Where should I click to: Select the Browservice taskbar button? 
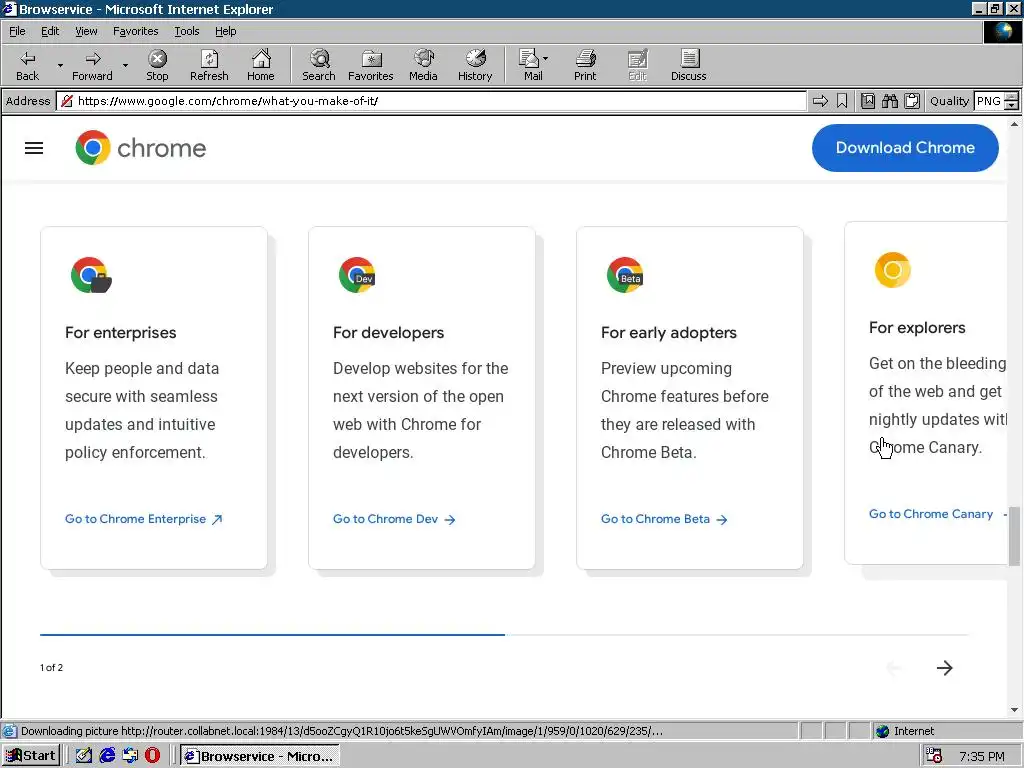pos(259,756)
